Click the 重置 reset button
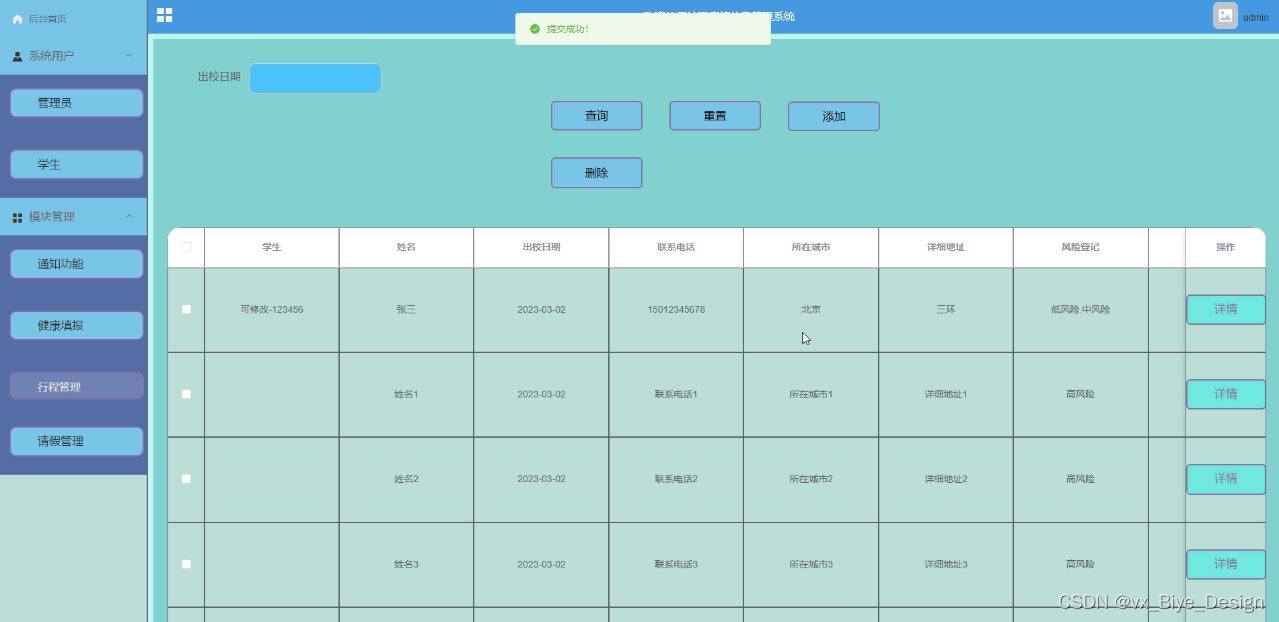1279x622 pixels. coord(715,116)
